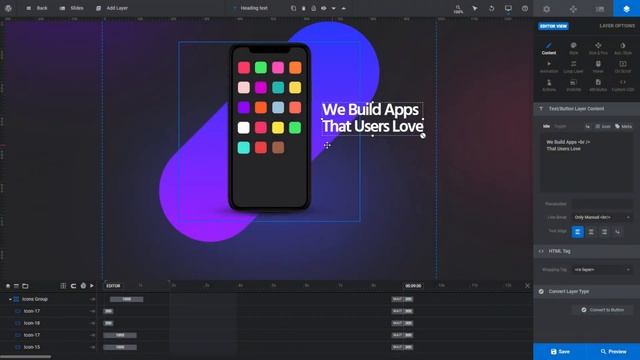Screen dimensions: 640x360
Task: Select the On Scroll layer option
Action: coord(623,67)
